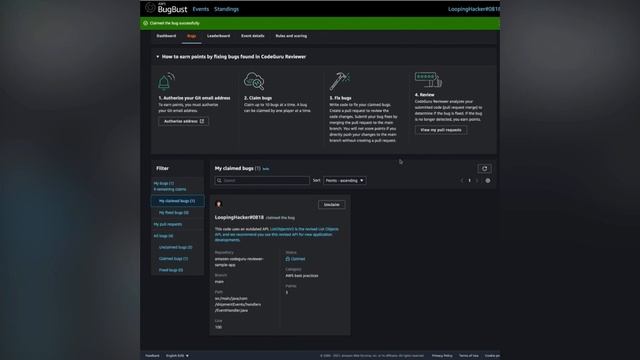Select the Bugs tab
This screenshot has height=360, width=640.
(x=191, y=36)
